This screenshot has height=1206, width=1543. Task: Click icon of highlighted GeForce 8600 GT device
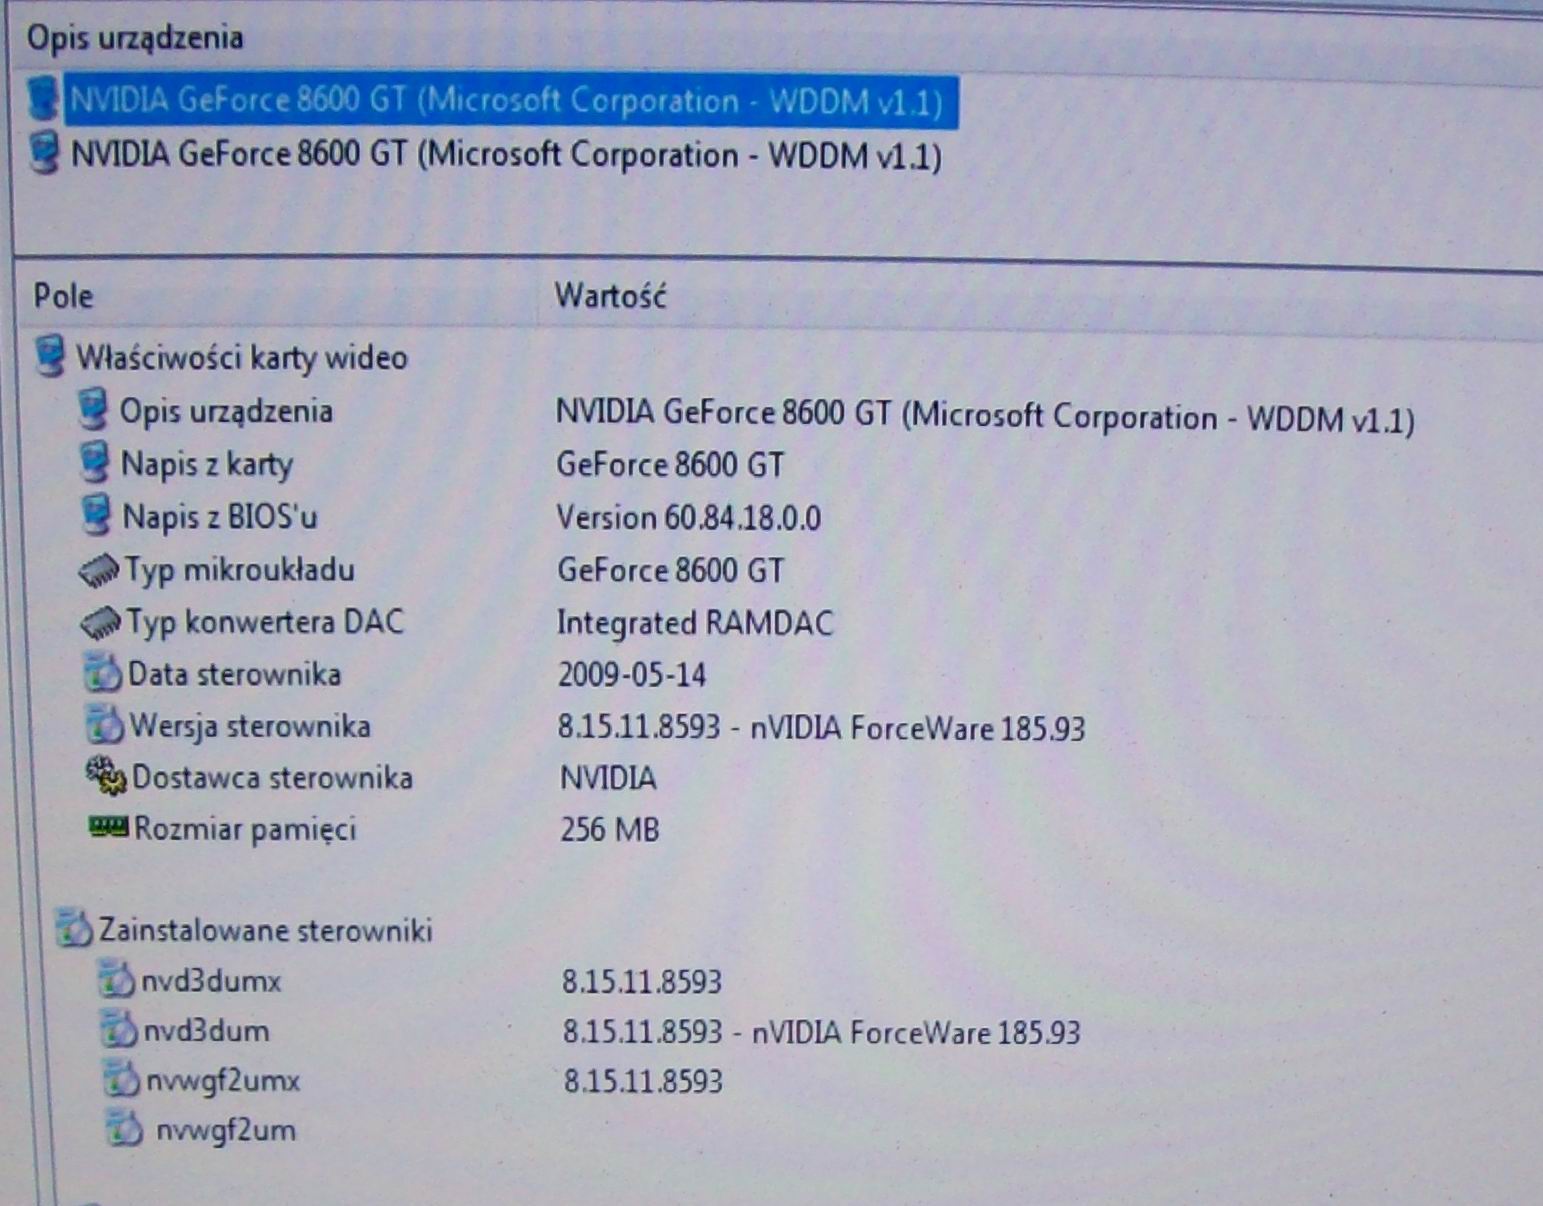pos(43,99)
